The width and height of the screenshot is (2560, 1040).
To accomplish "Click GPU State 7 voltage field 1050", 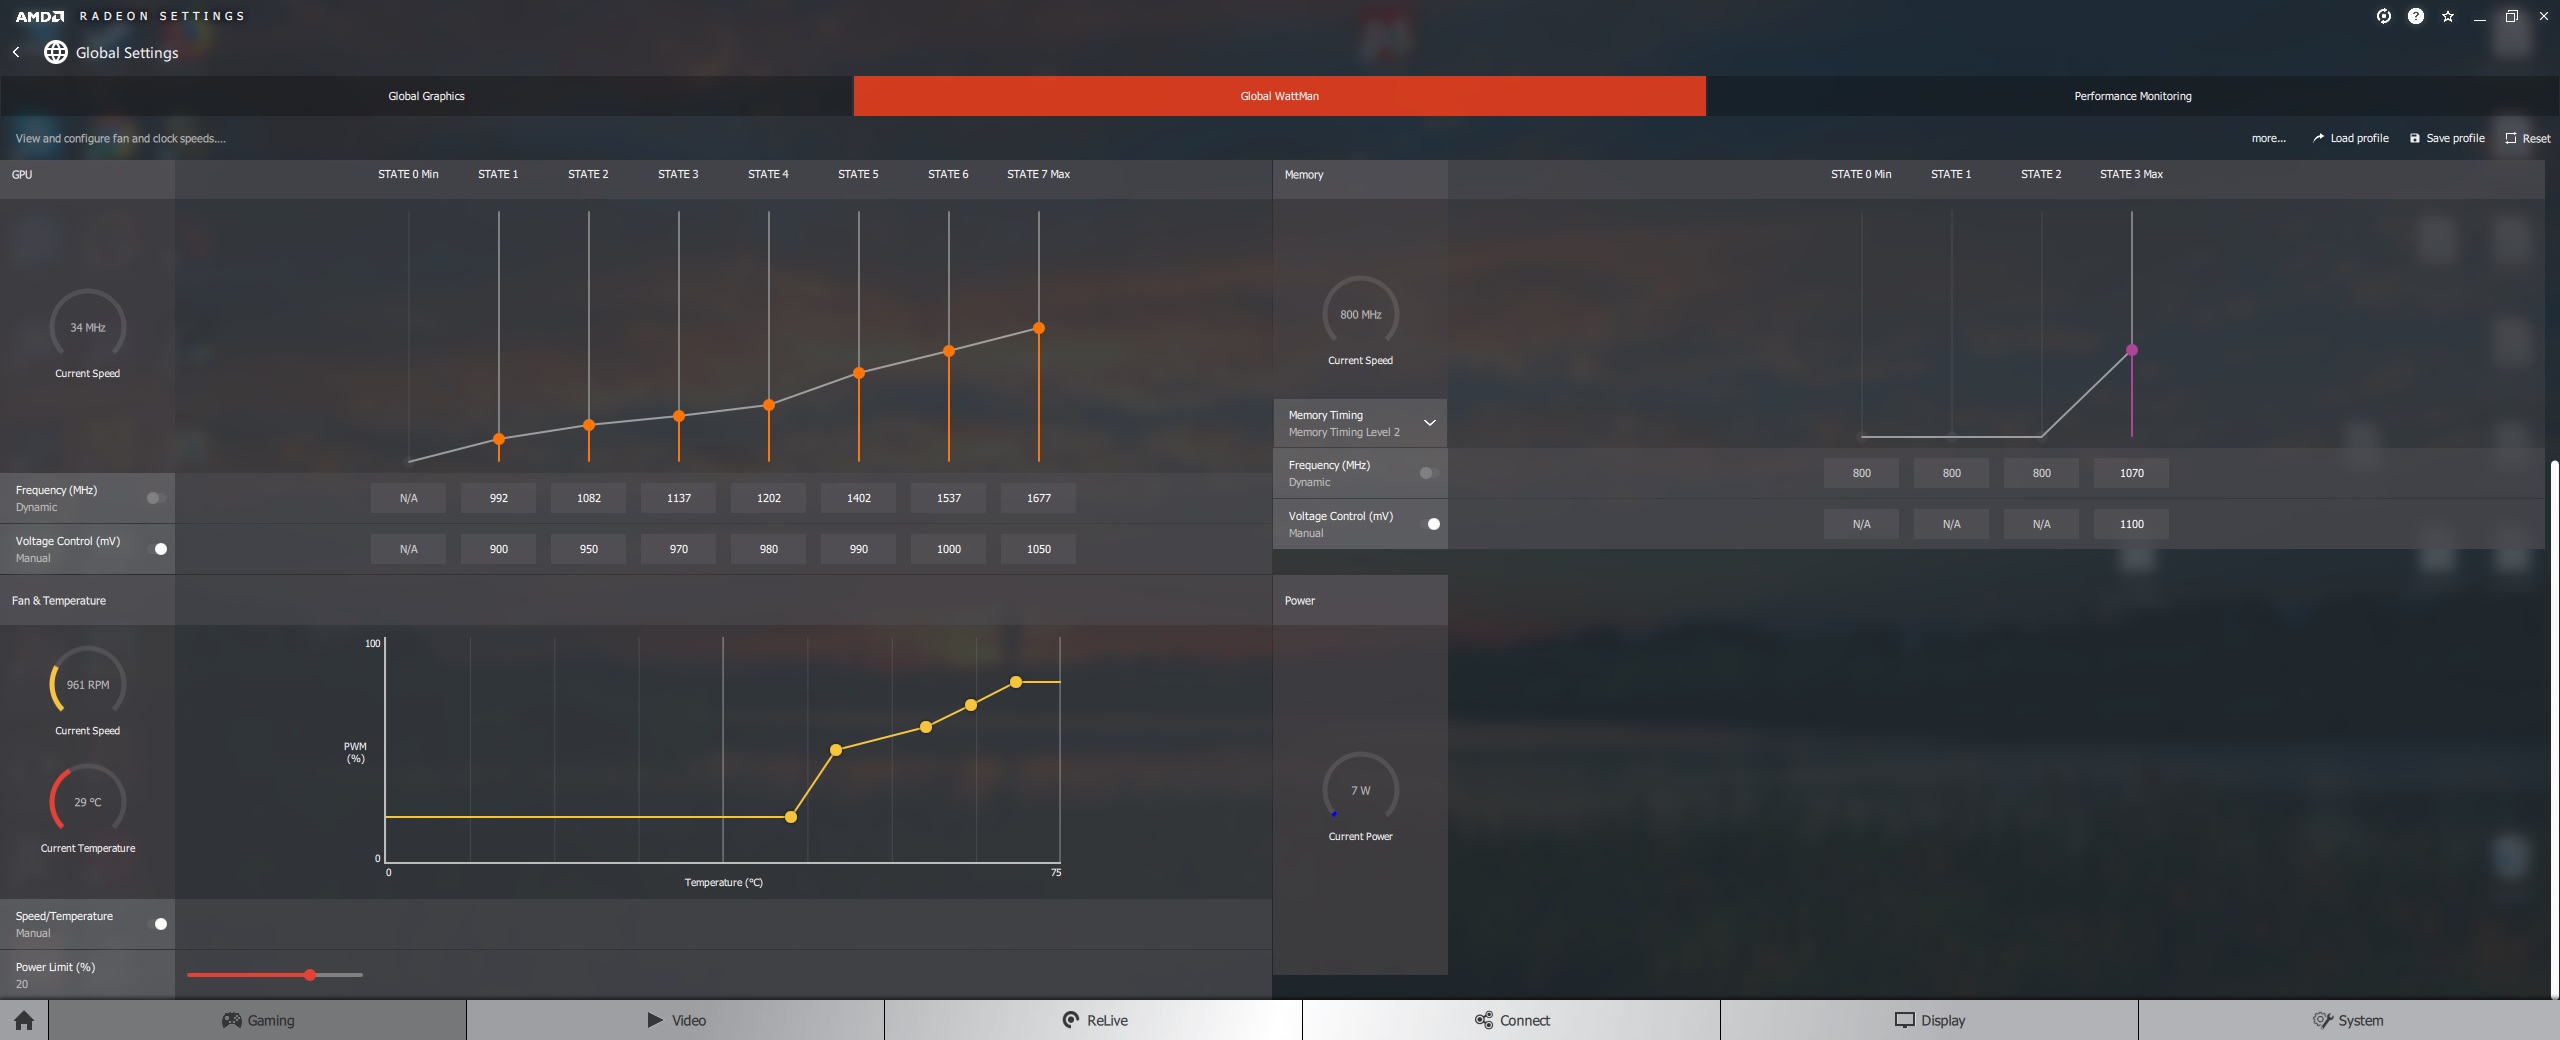I will 1039,549.
